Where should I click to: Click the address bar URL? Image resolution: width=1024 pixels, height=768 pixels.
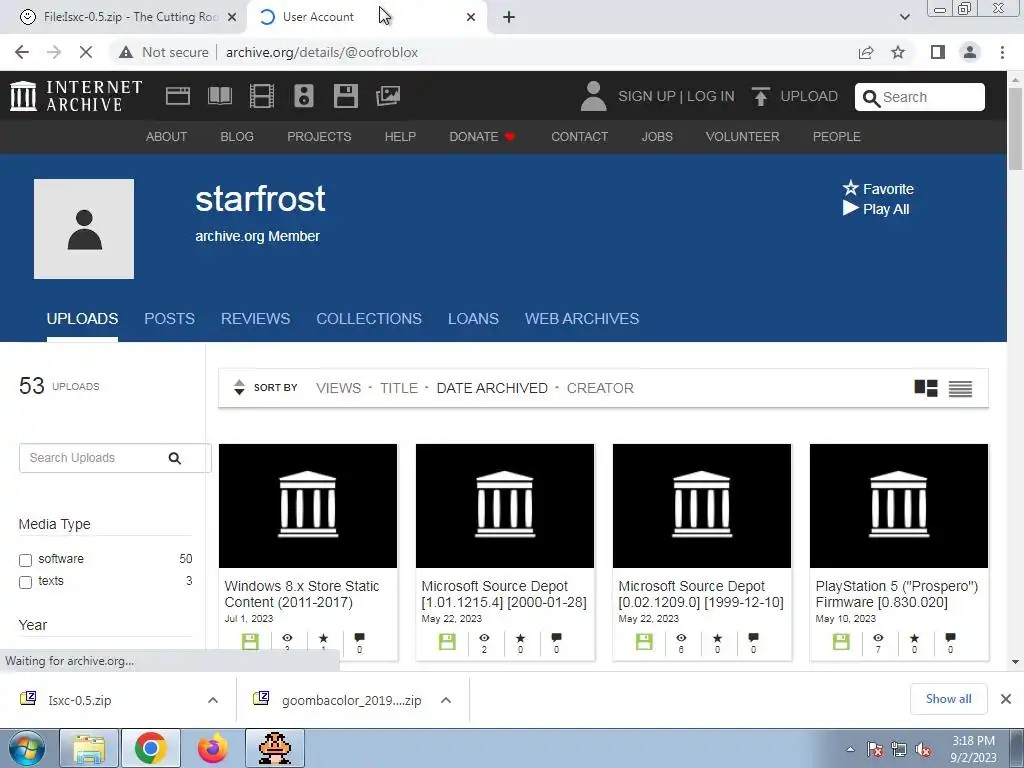pos(321,52)
